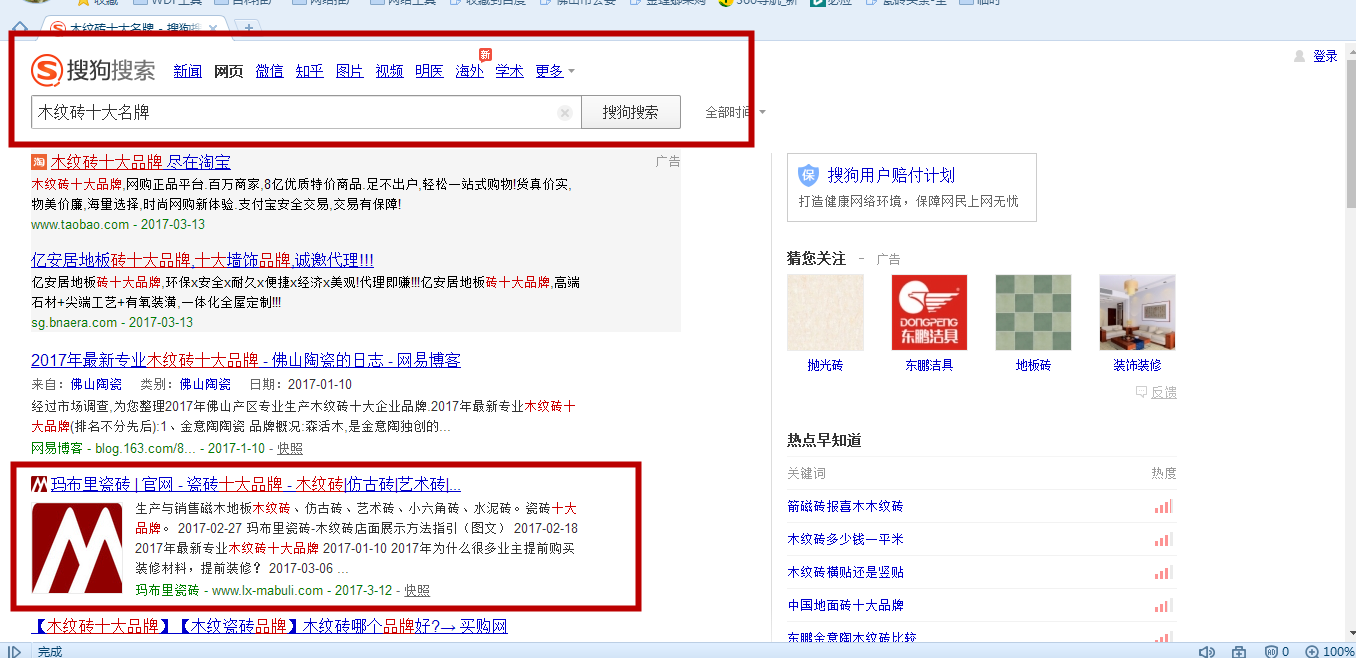
Task: Click the toolbox icon in the status bar
Action: [x=1240, y=651]
